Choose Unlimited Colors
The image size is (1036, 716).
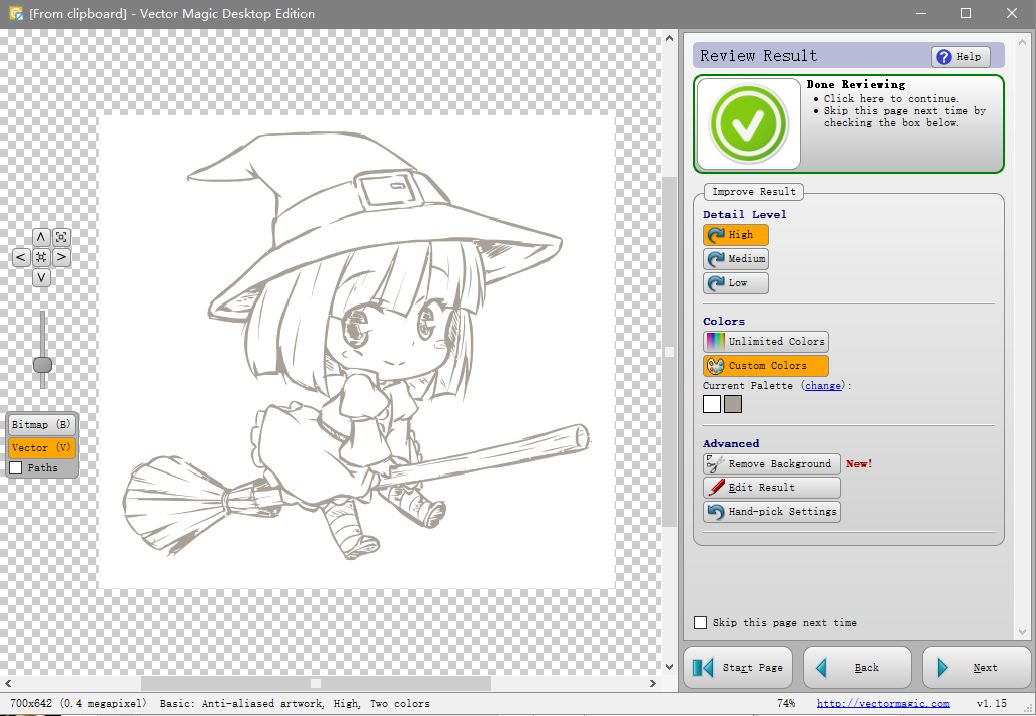[x=766, y=341]
